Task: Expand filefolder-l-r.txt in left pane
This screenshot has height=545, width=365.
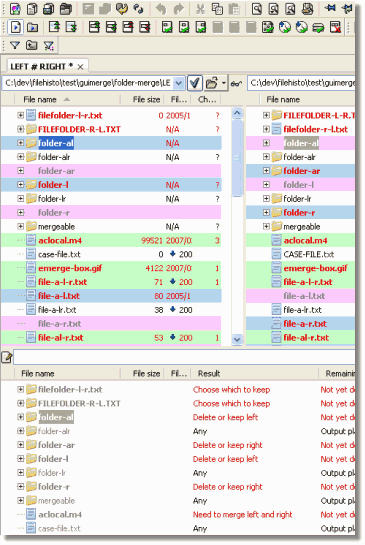Action: [21, 115]
